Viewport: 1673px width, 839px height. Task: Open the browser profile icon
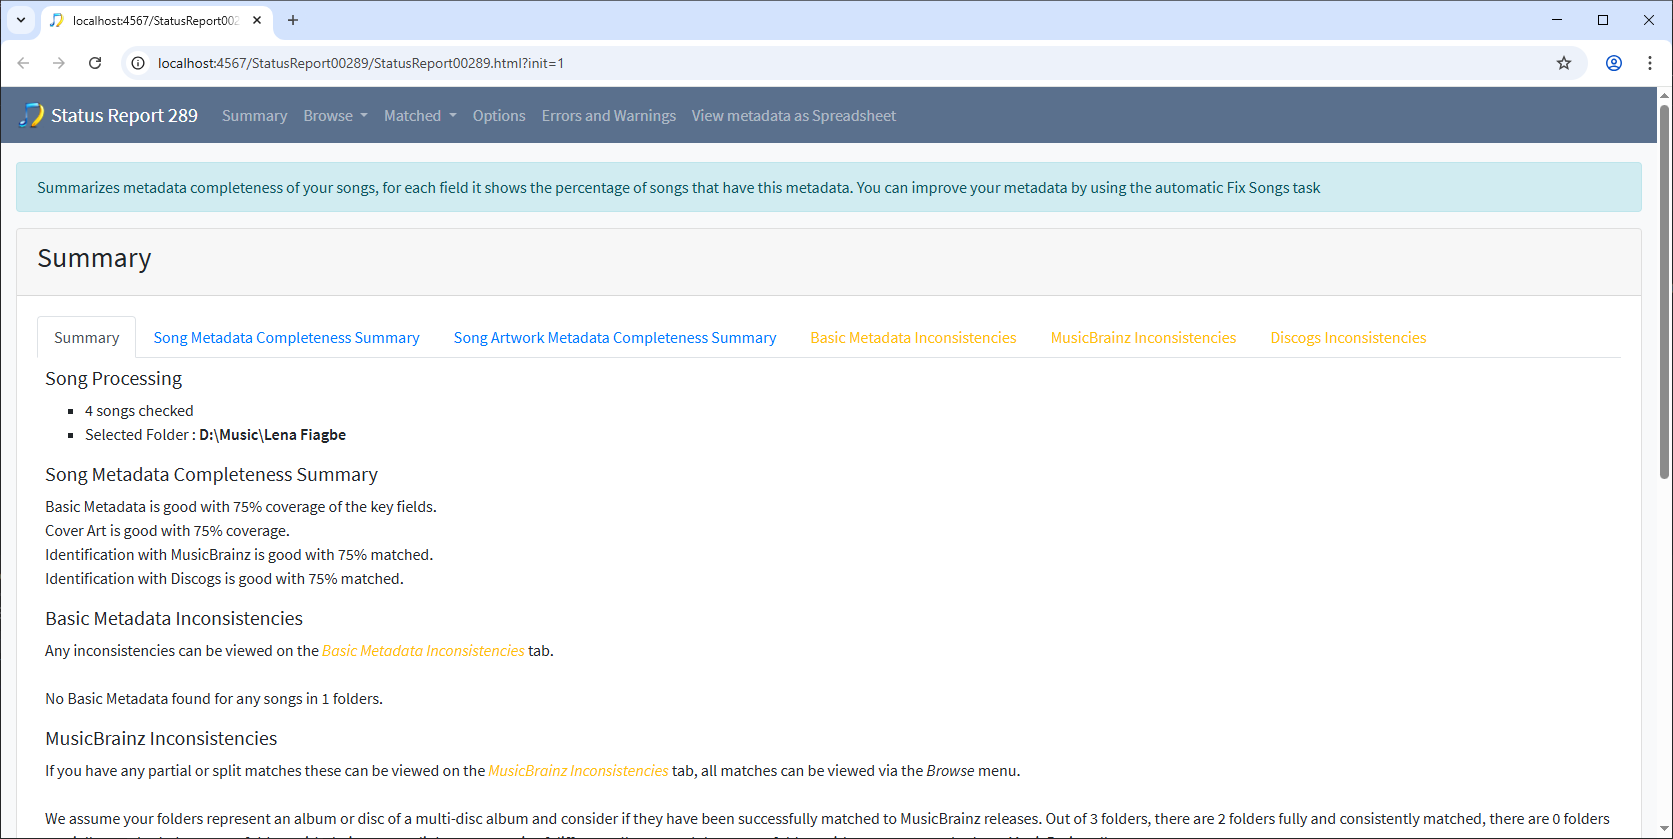click(x=1614, y=63)
